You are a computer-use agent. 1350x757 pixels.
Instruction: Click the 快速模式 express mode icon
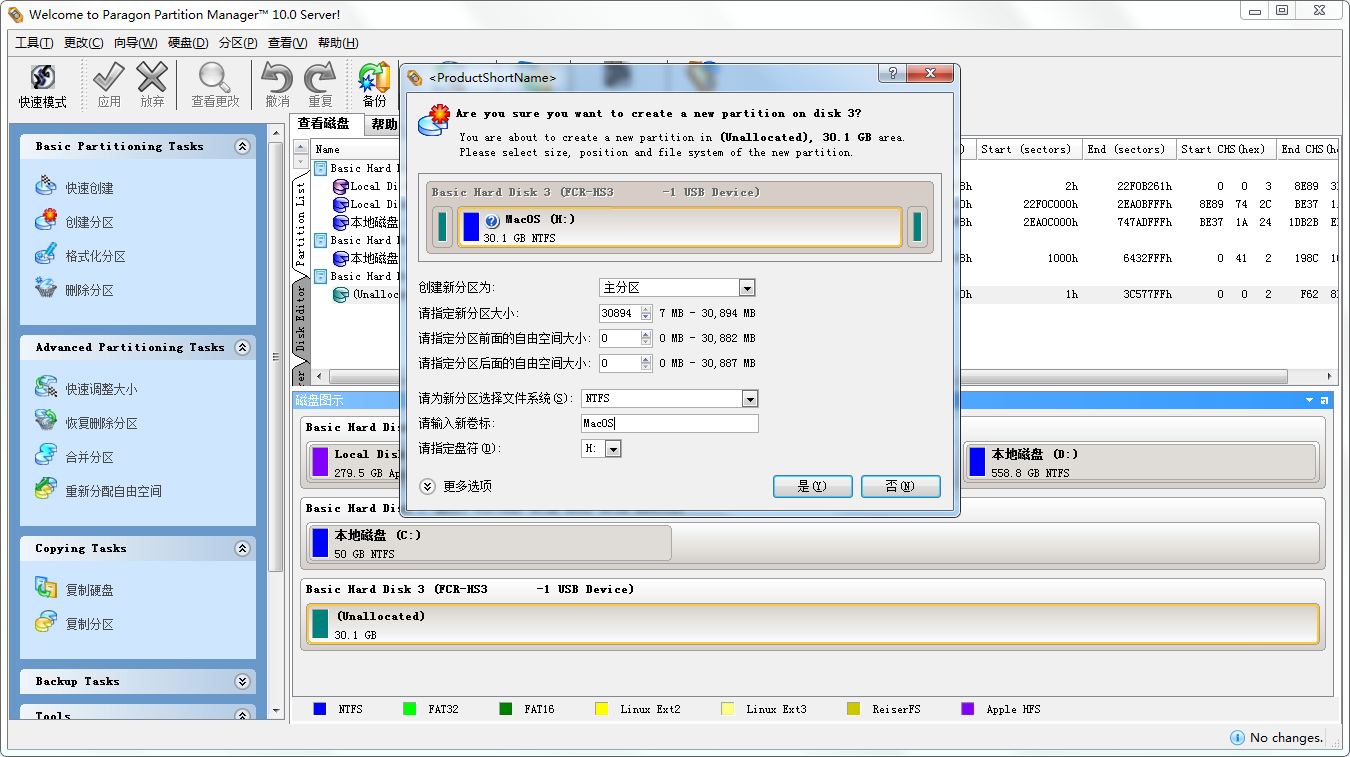[x=42, y=77]
